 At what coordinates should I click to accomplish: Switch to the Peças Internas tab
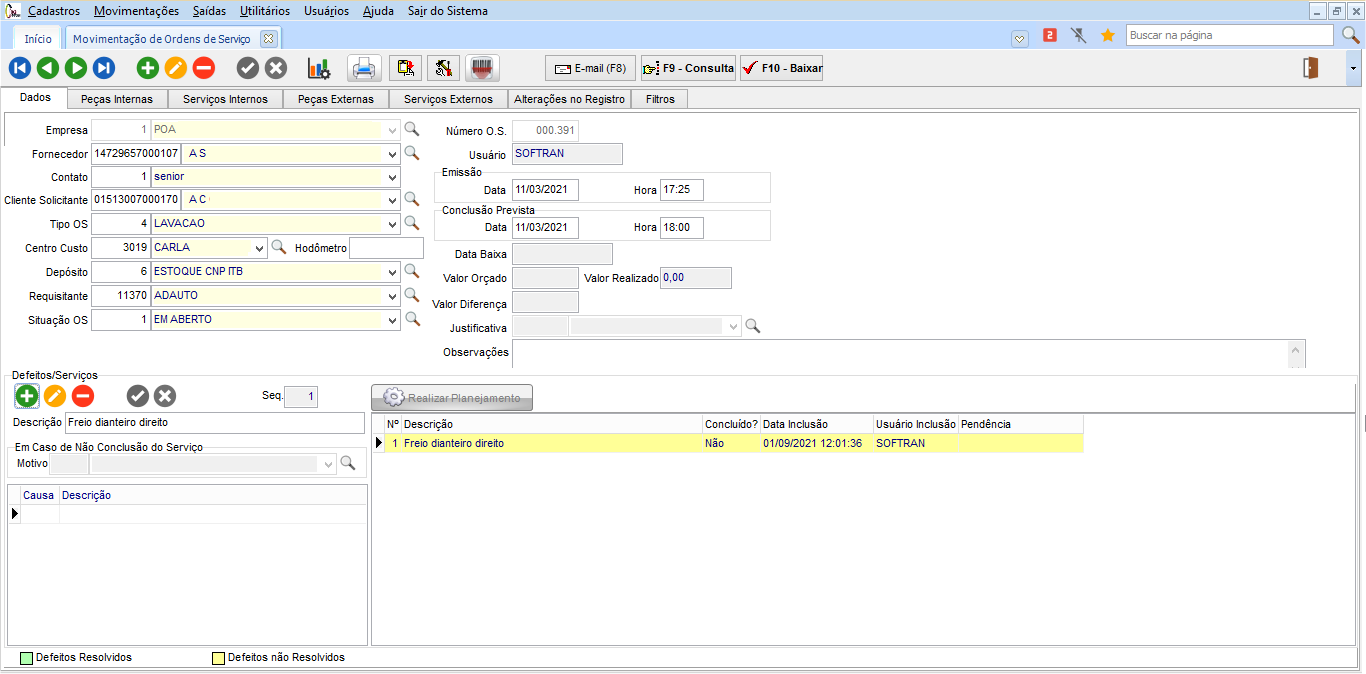pyautogui.click(x=117, y=99)
